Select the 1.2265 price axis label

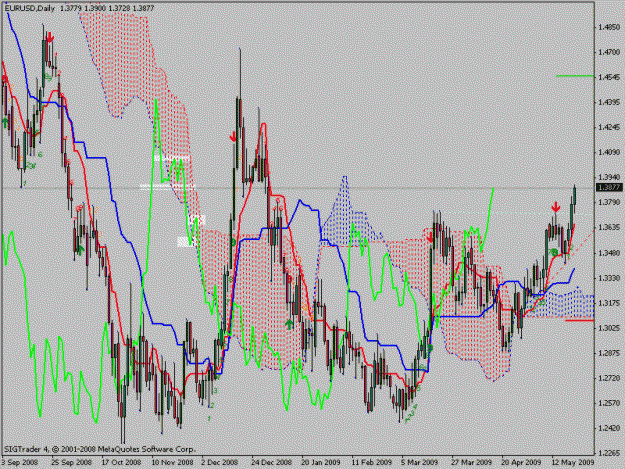(609, 453)
